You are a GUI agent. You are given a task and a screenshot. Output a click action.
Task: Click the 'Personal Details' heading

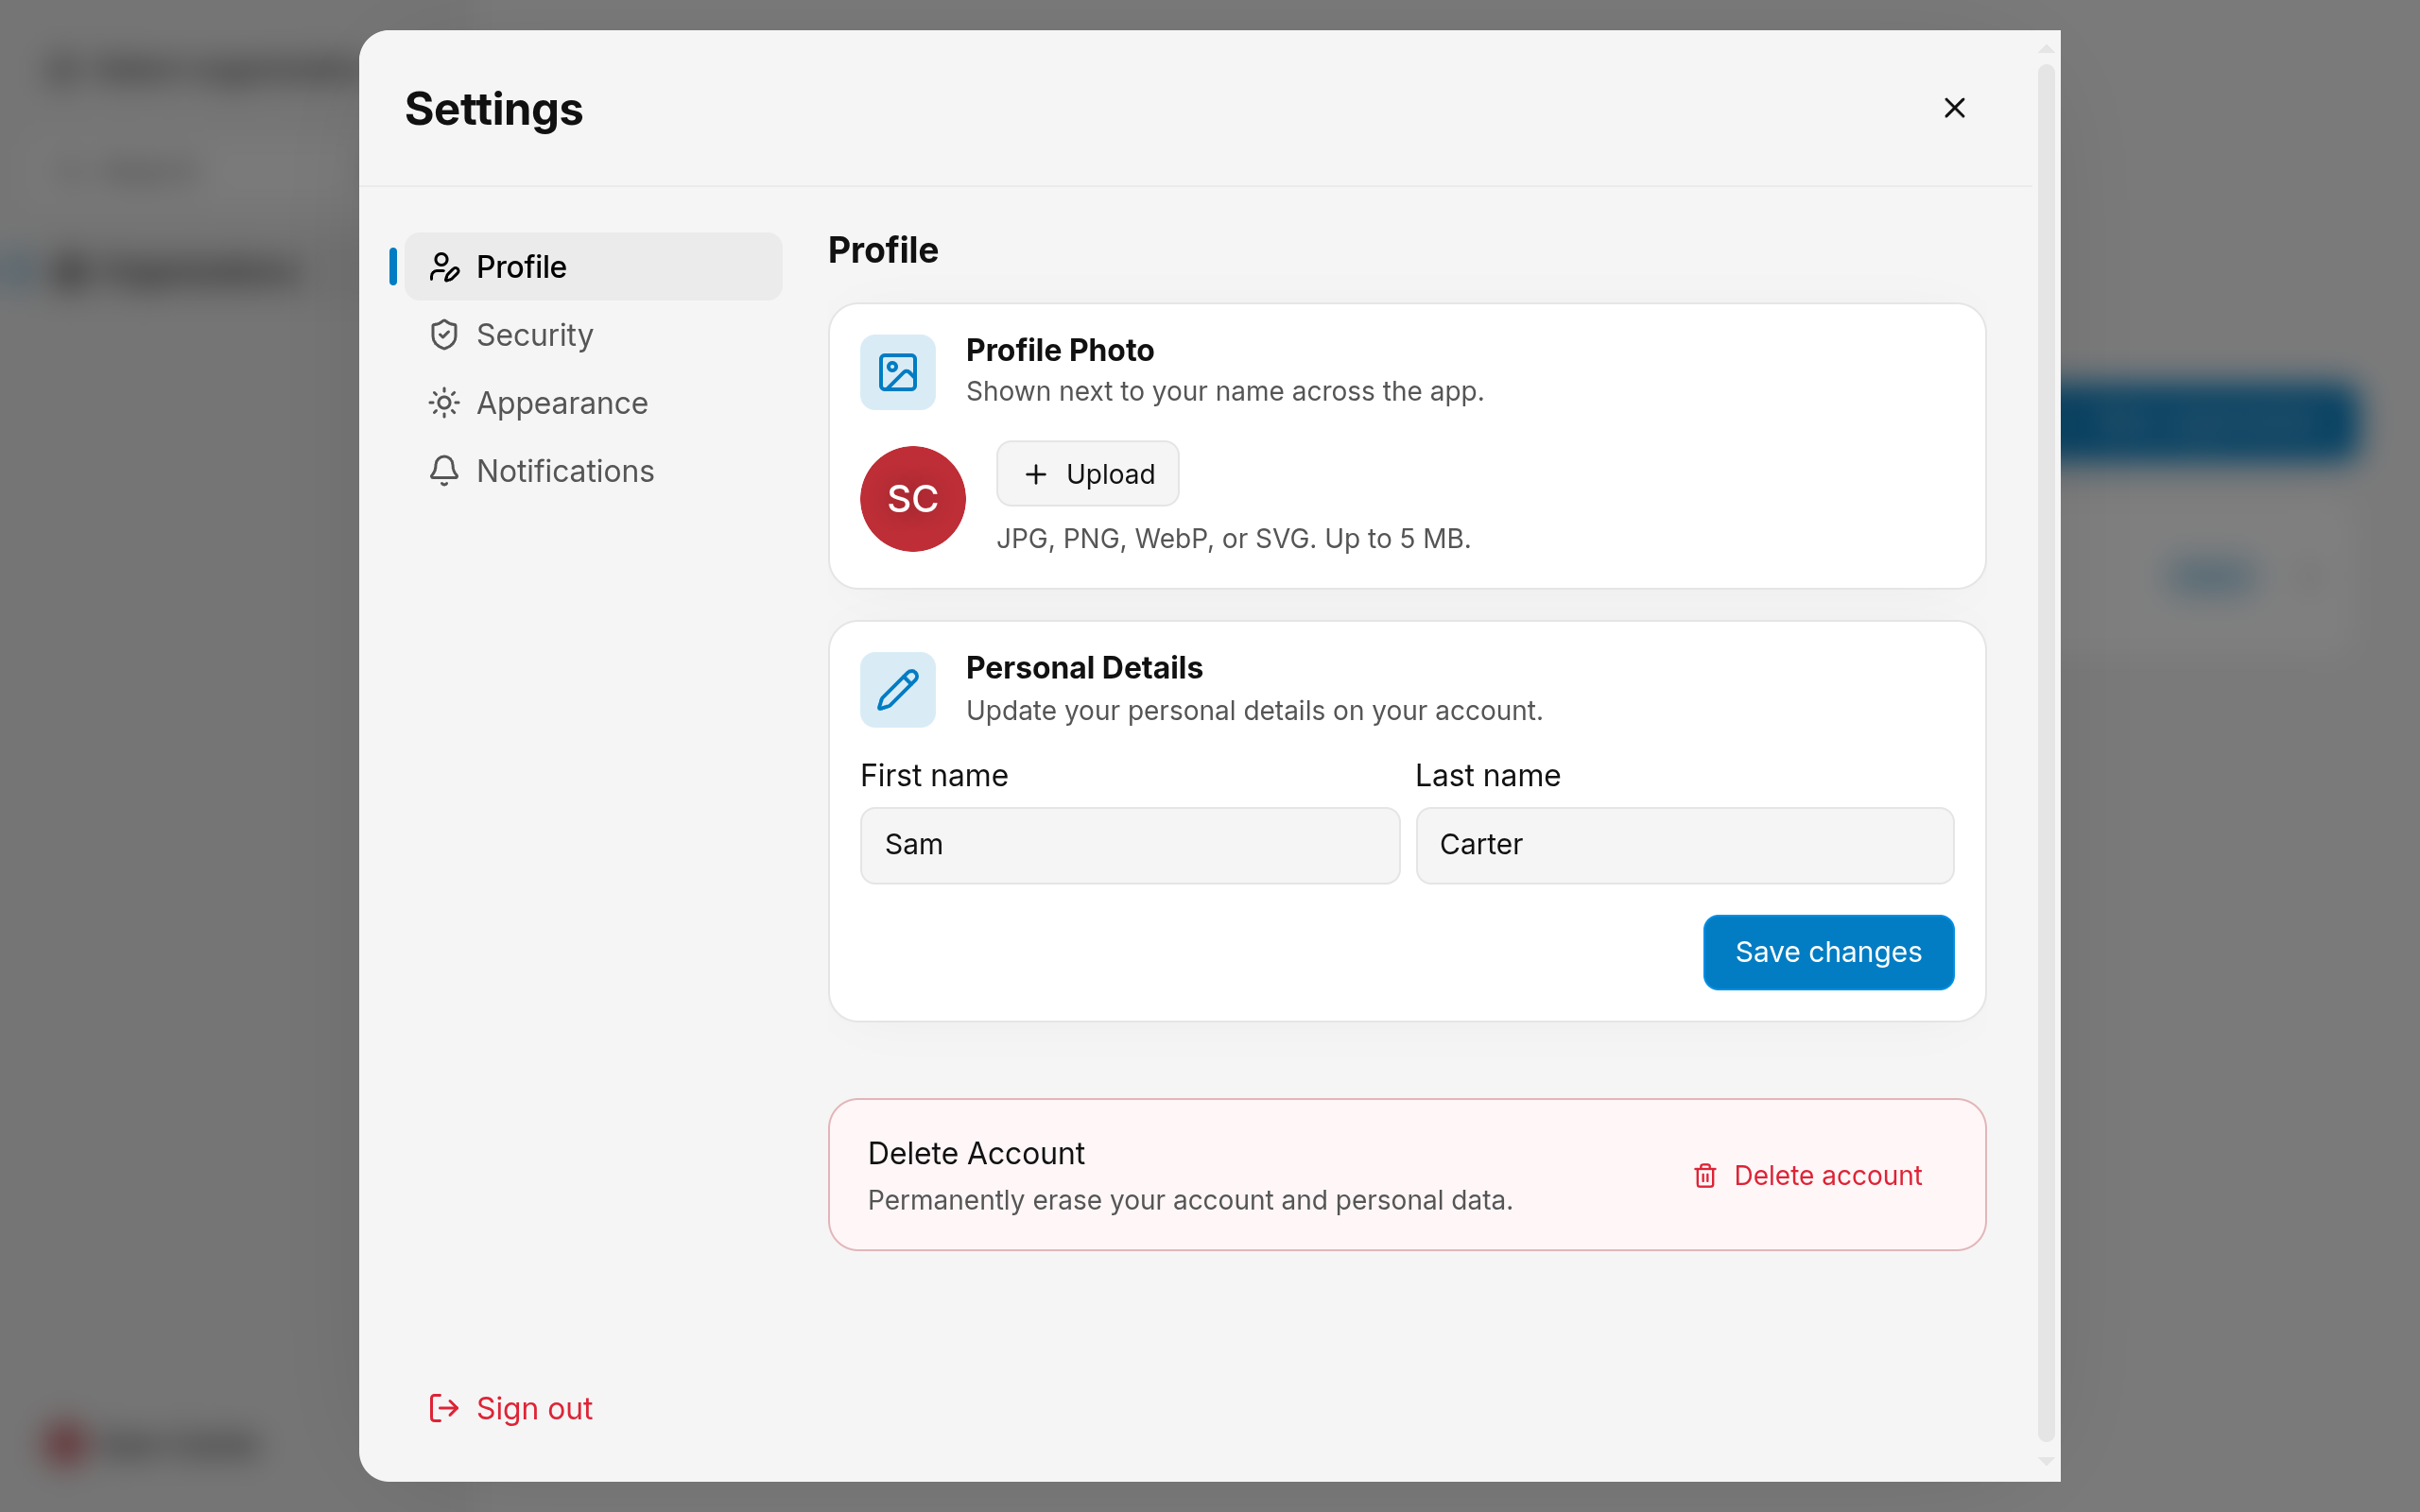(1084, 667)
